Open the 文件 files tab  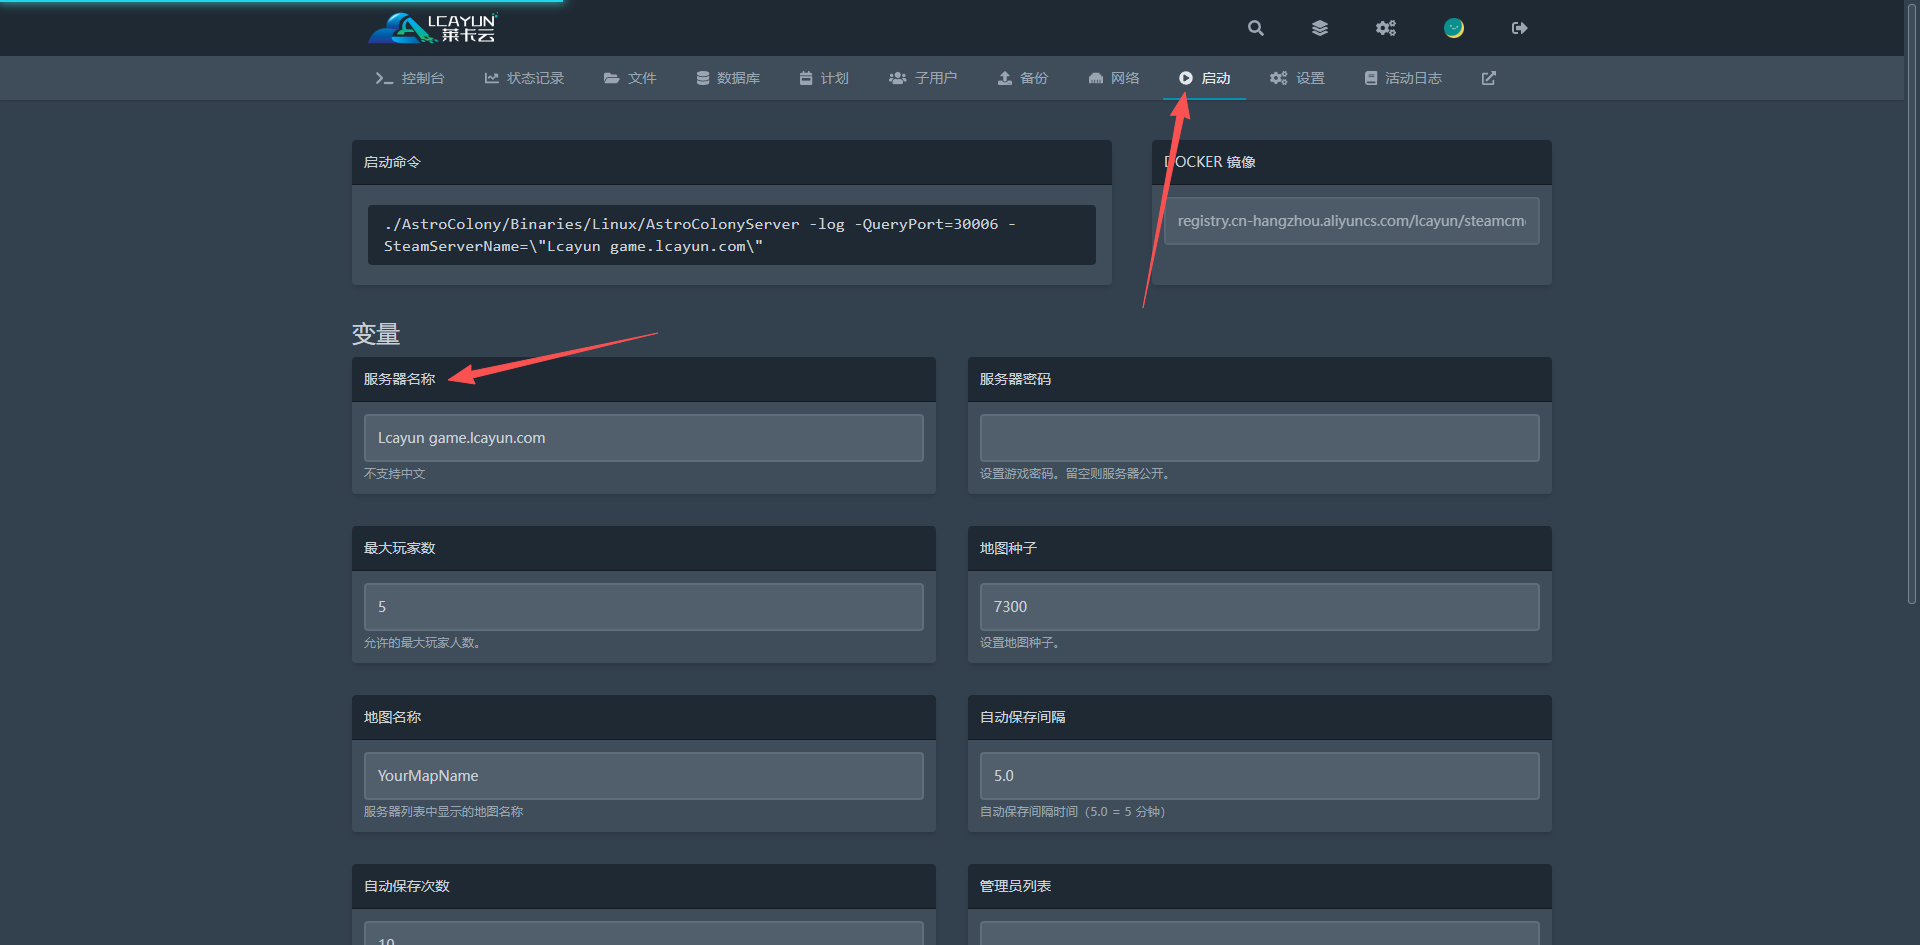point(630,78)
